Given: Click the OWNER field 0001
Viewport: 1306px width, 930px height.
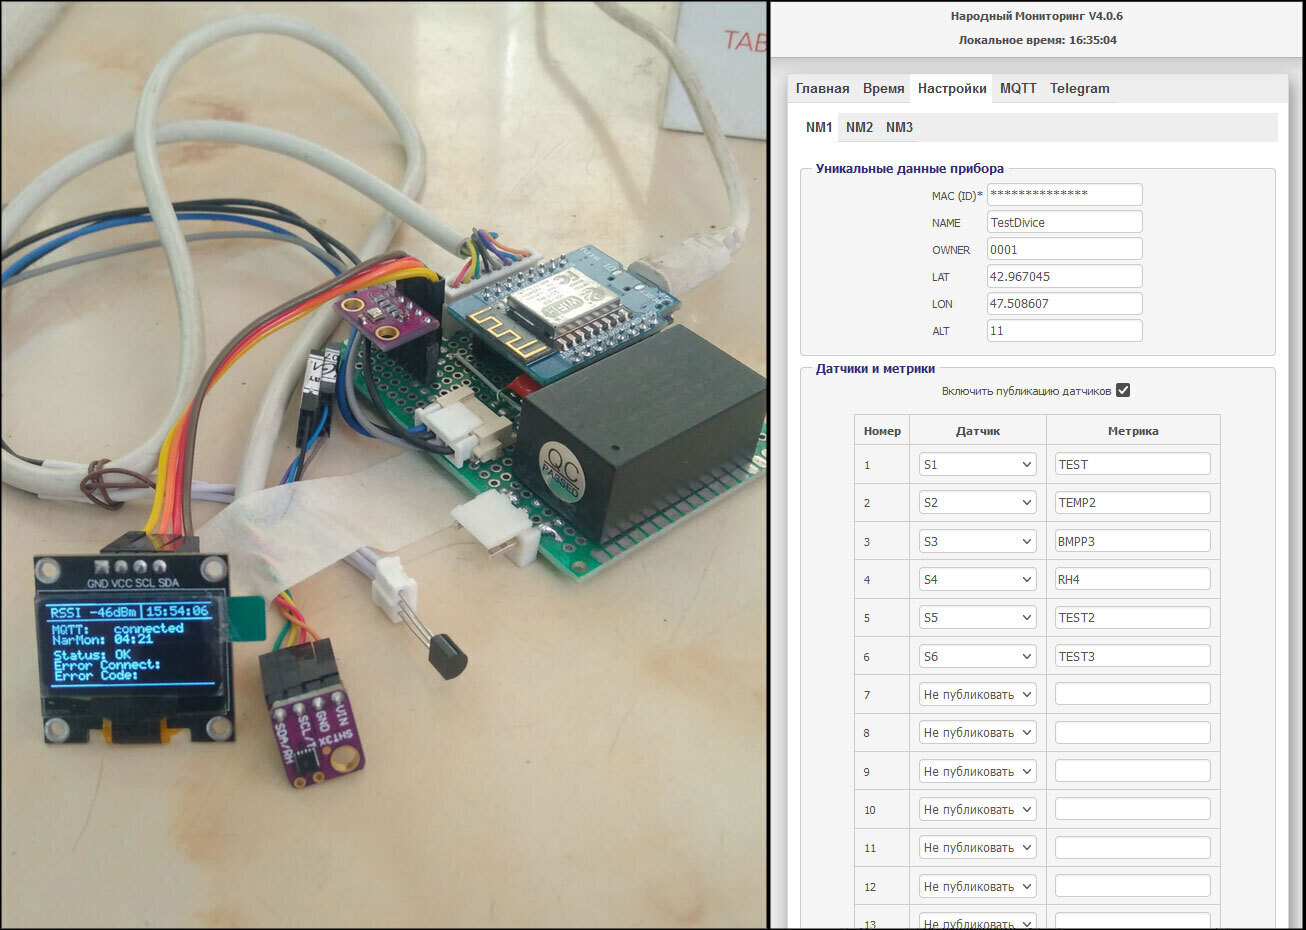Looking at the screenshot, I should click(1064, 249).
